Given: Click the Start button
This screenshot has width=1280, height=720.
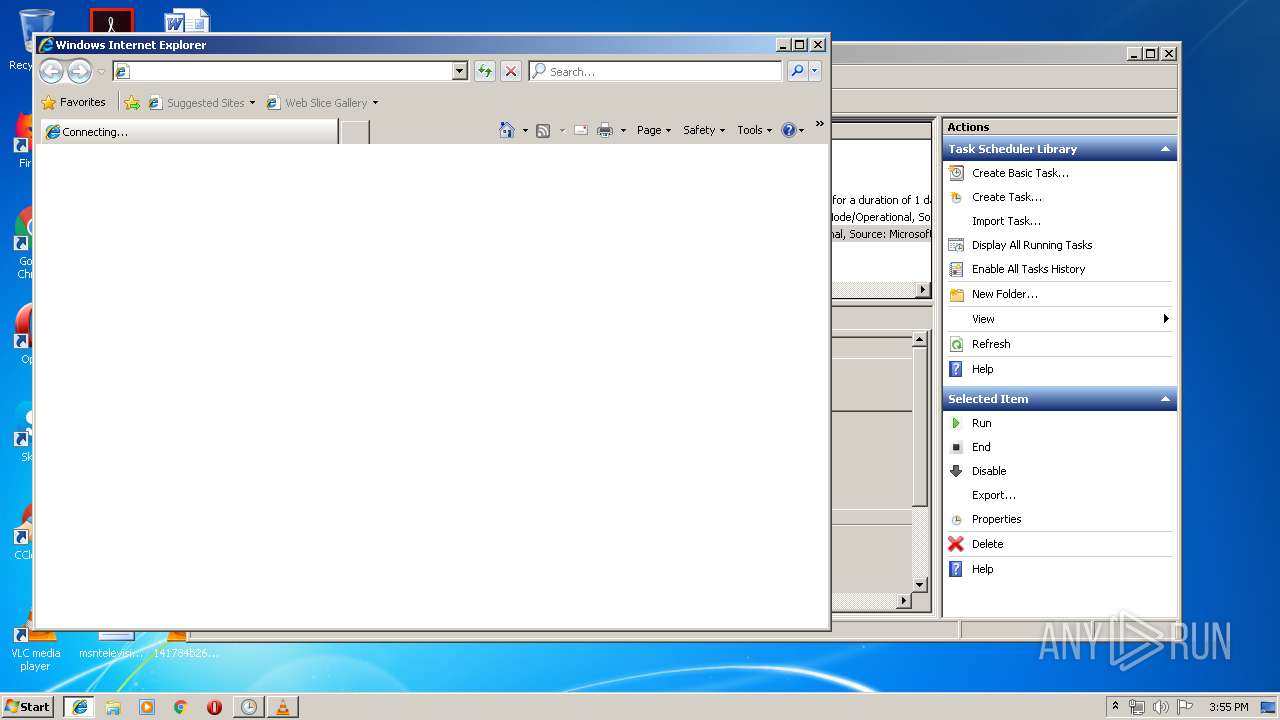Looking at the screenshot, I should tap(27, 706).
